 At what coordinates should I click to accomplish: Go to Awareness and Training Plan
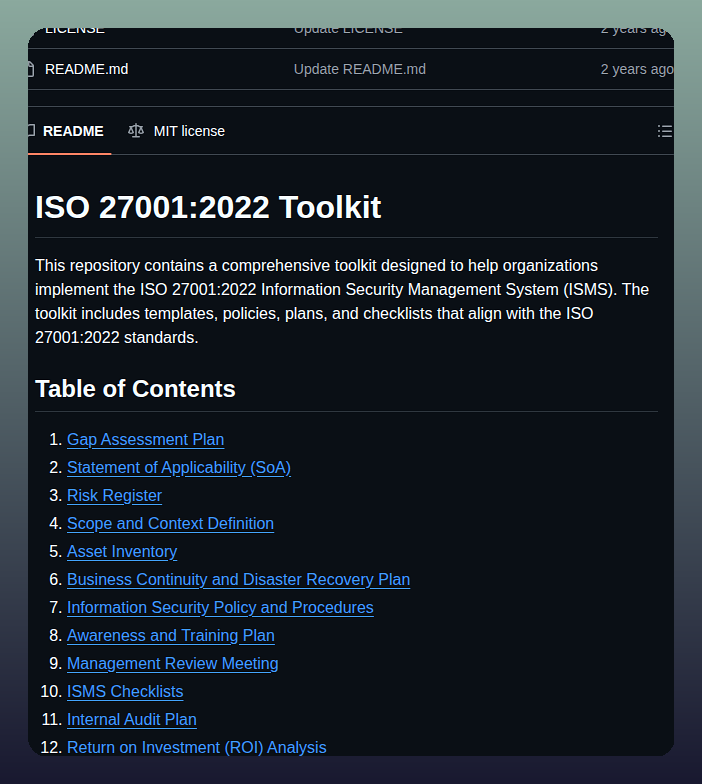coord(170,636)
